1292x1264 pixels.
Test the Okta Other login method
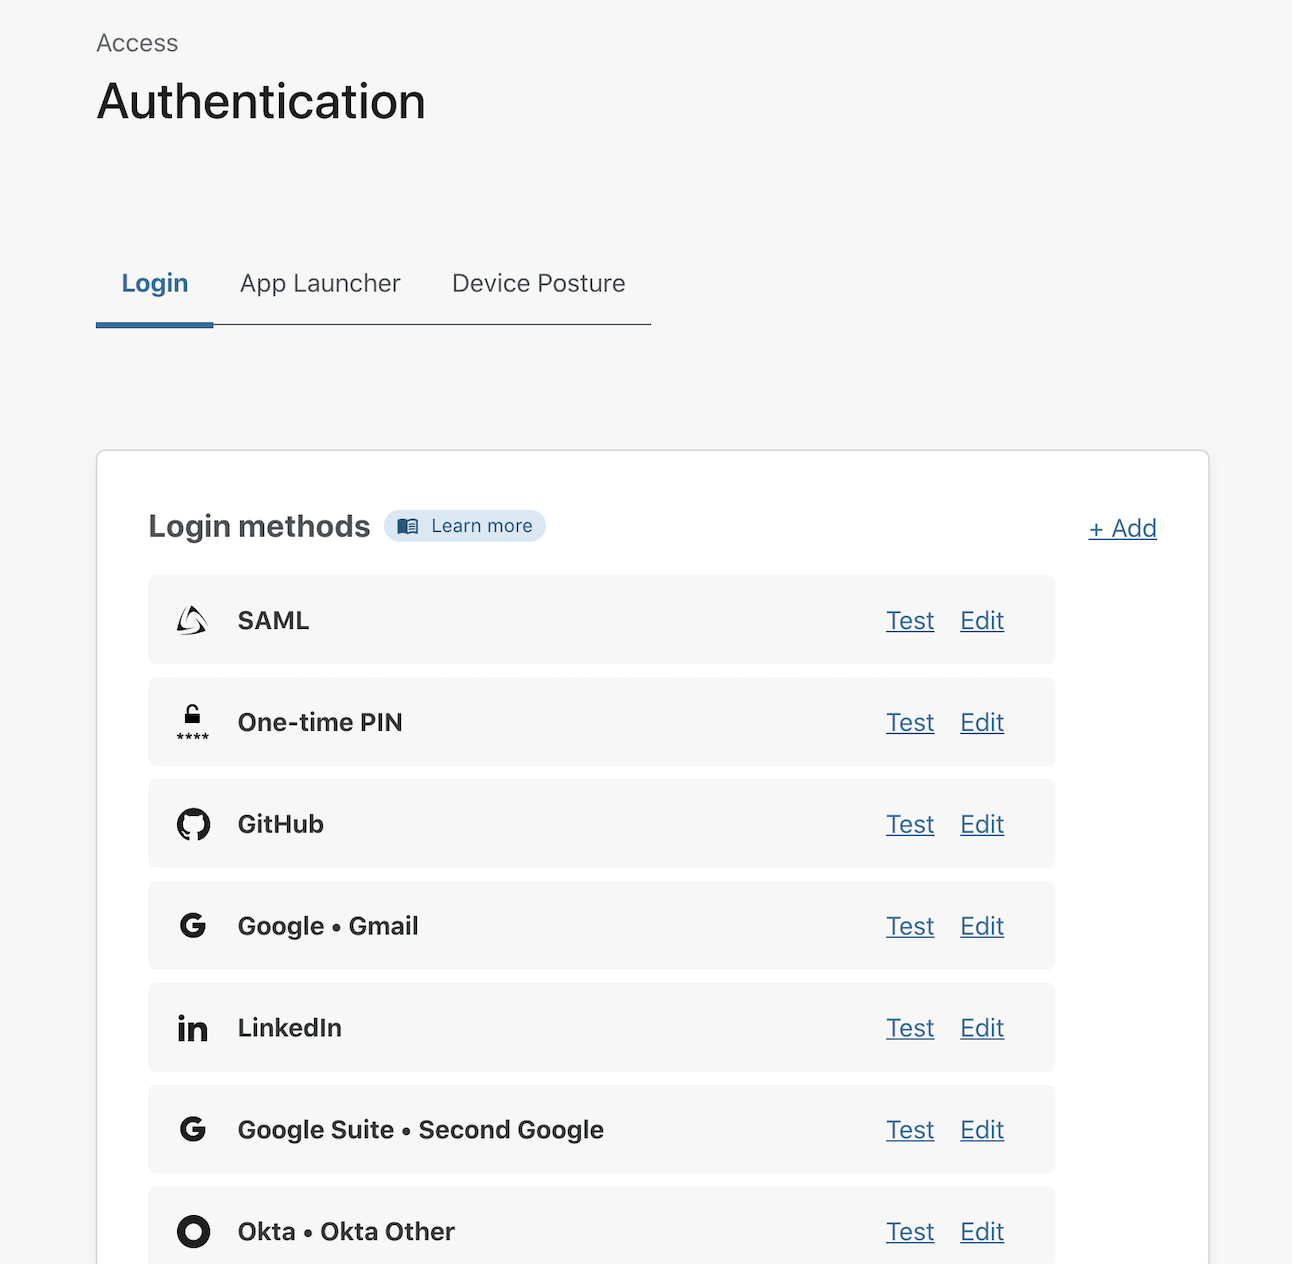pyautogui.click(x=909, y=1233)
